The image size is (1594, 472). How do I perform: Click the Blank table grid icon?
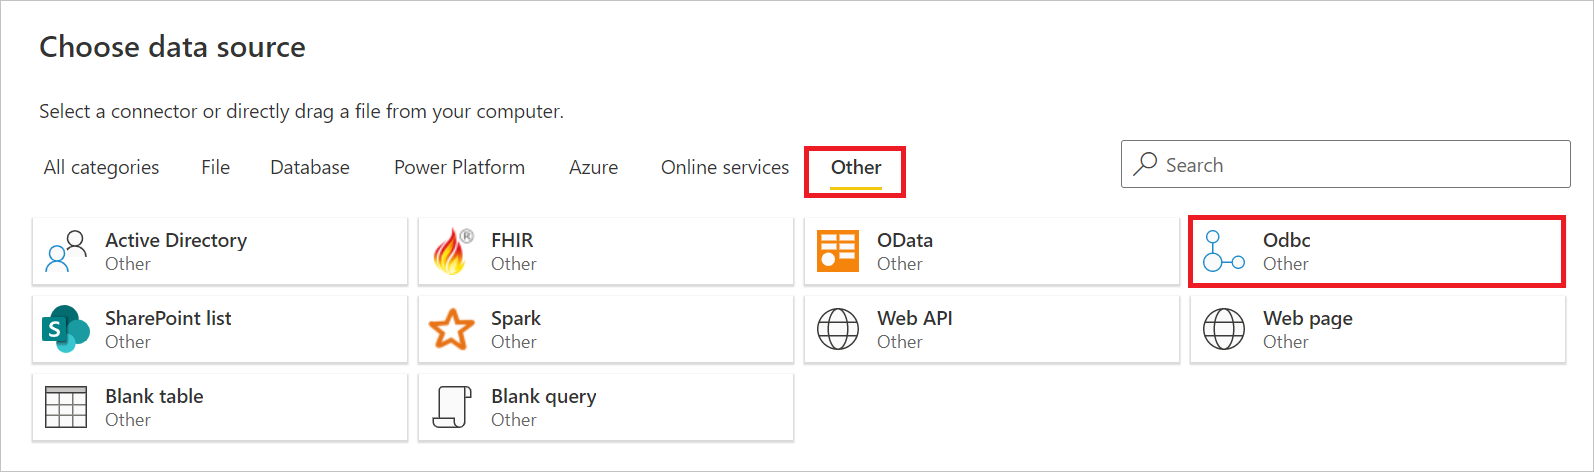(66, 407)
